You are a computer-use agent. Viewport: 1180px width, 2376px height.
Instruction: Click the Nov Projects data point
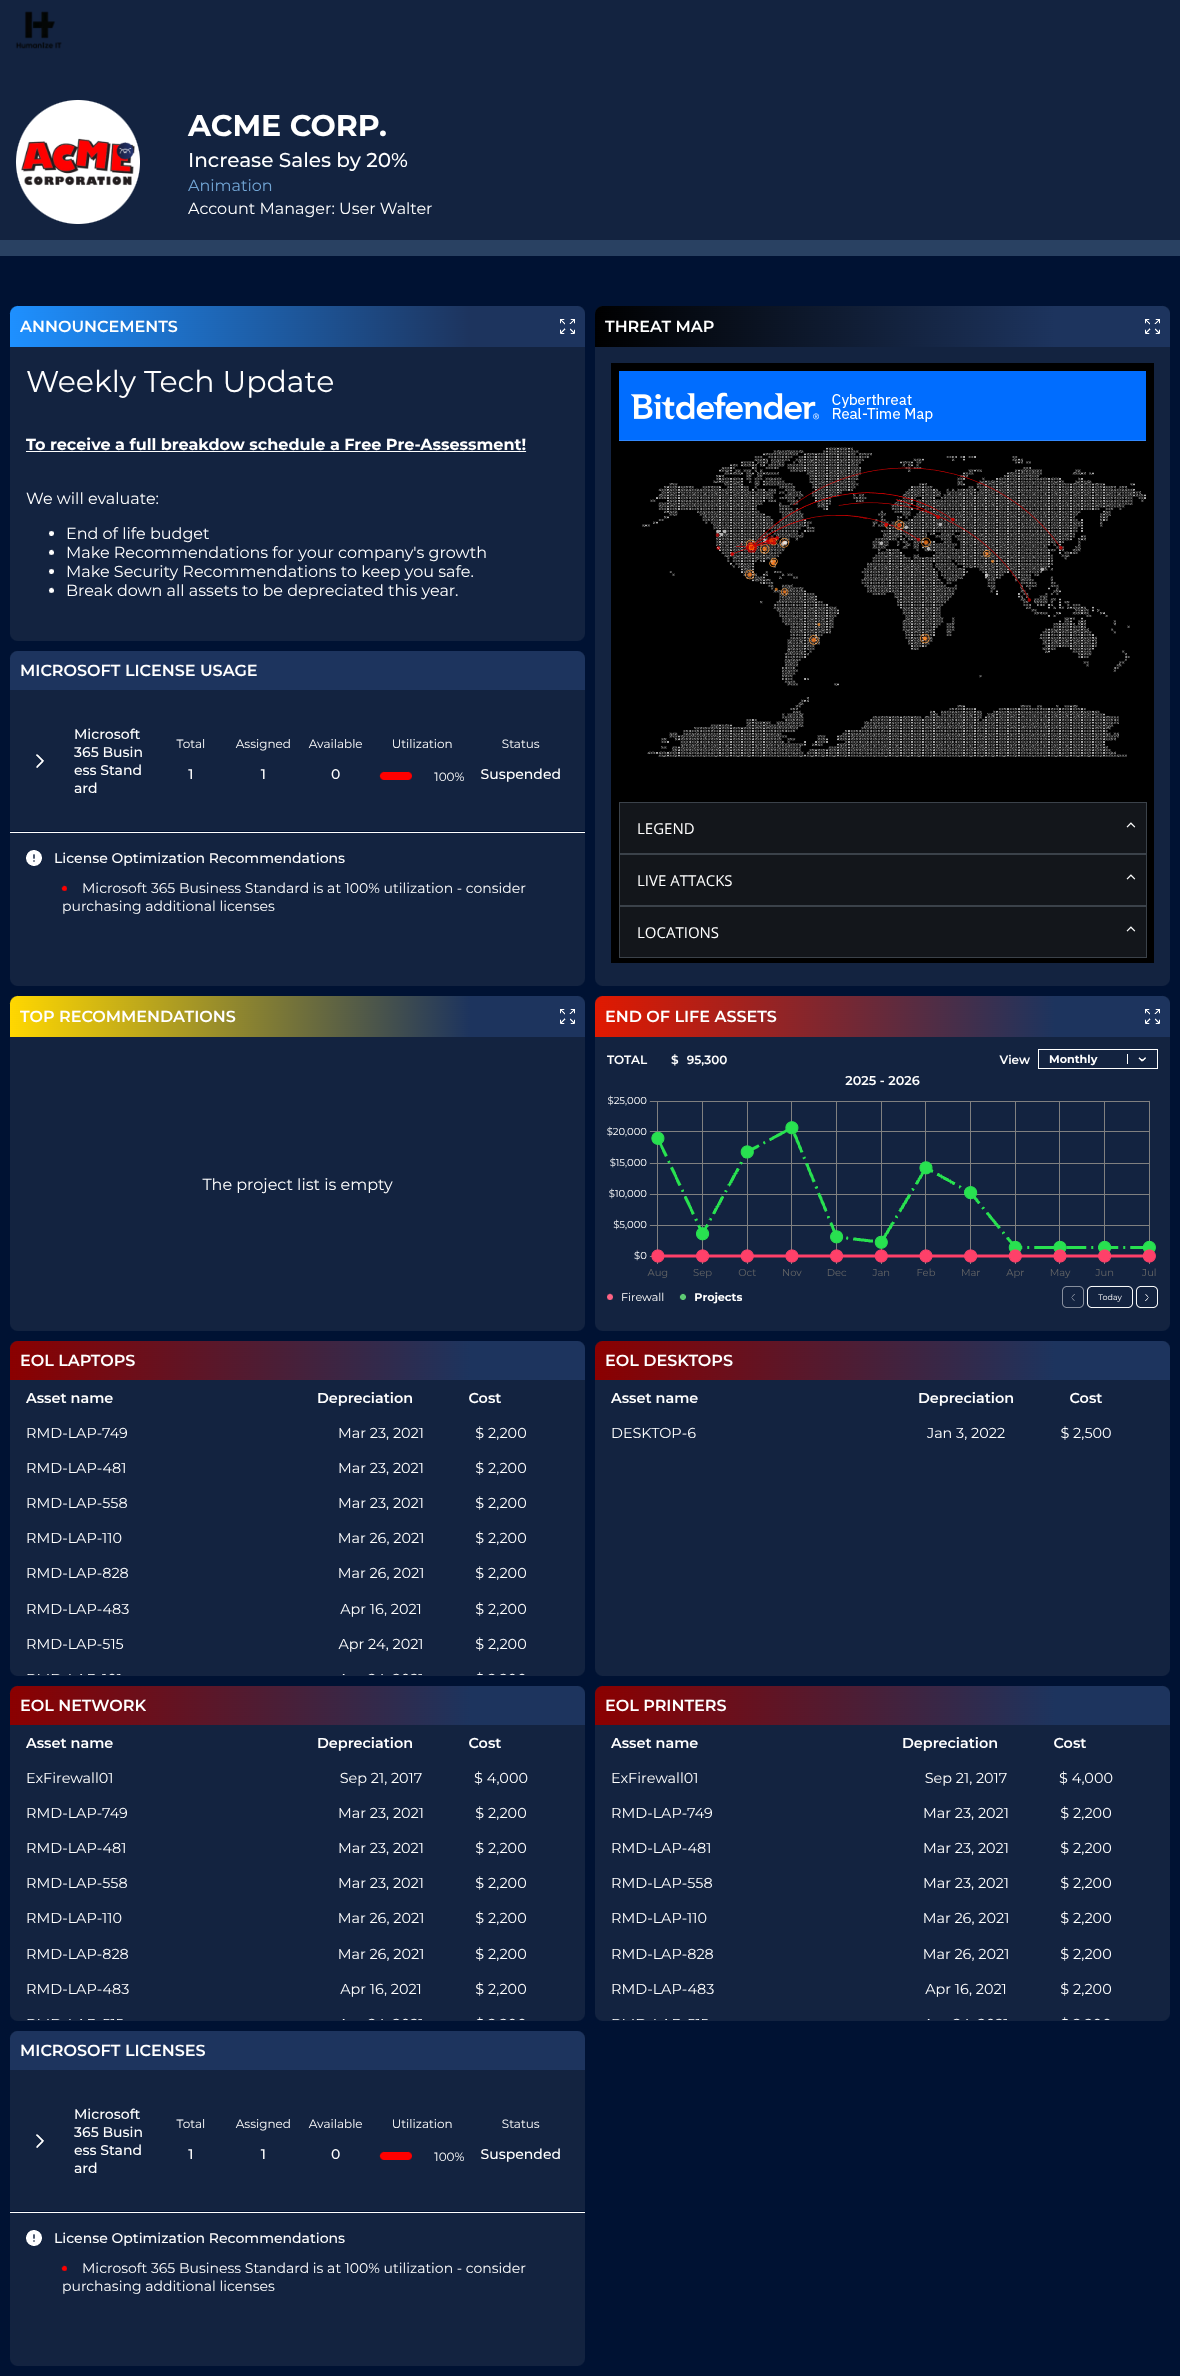[792, 1127]
